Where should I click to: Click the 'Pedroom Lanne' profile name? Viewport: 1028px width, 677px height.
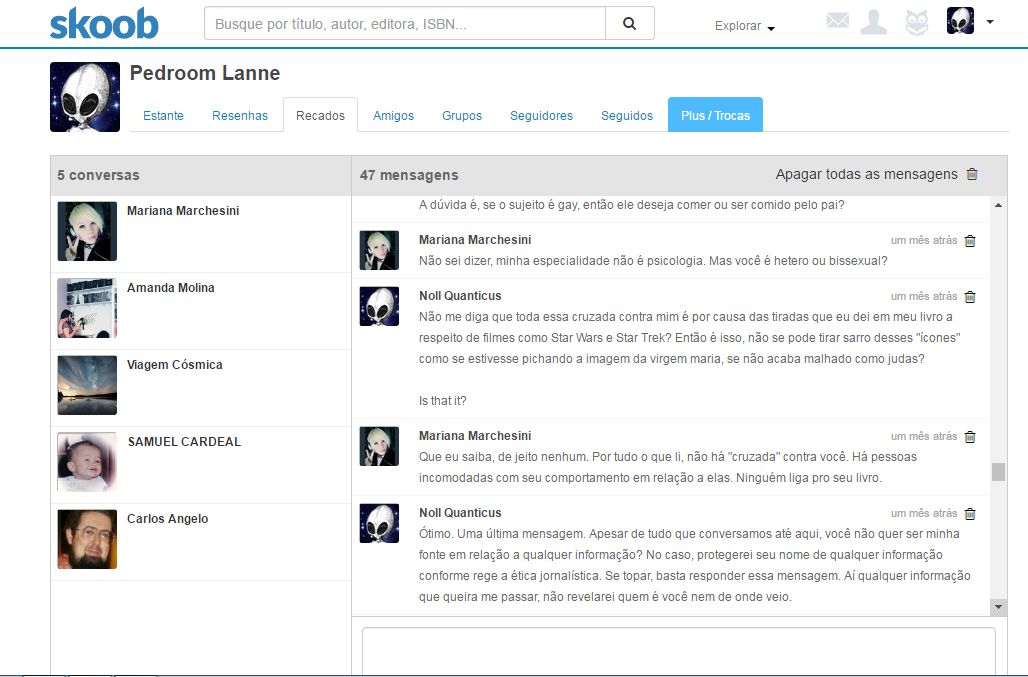click(205, 73)
